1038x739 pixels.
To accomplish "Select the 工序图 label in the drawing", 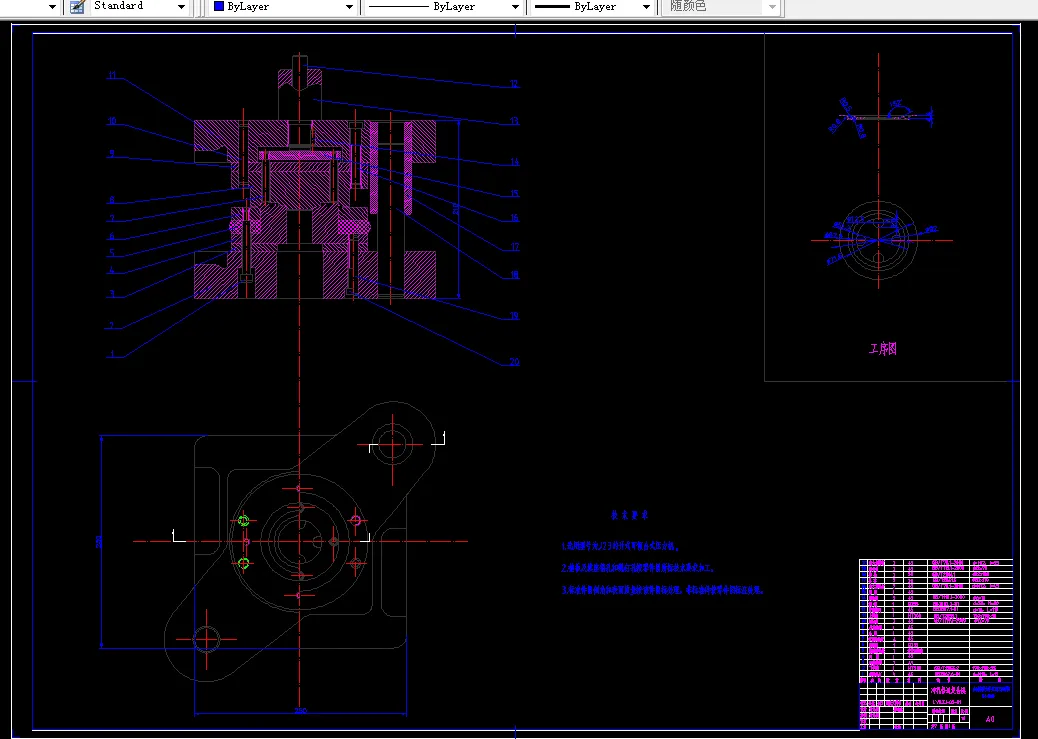I will tap(882, 348).
